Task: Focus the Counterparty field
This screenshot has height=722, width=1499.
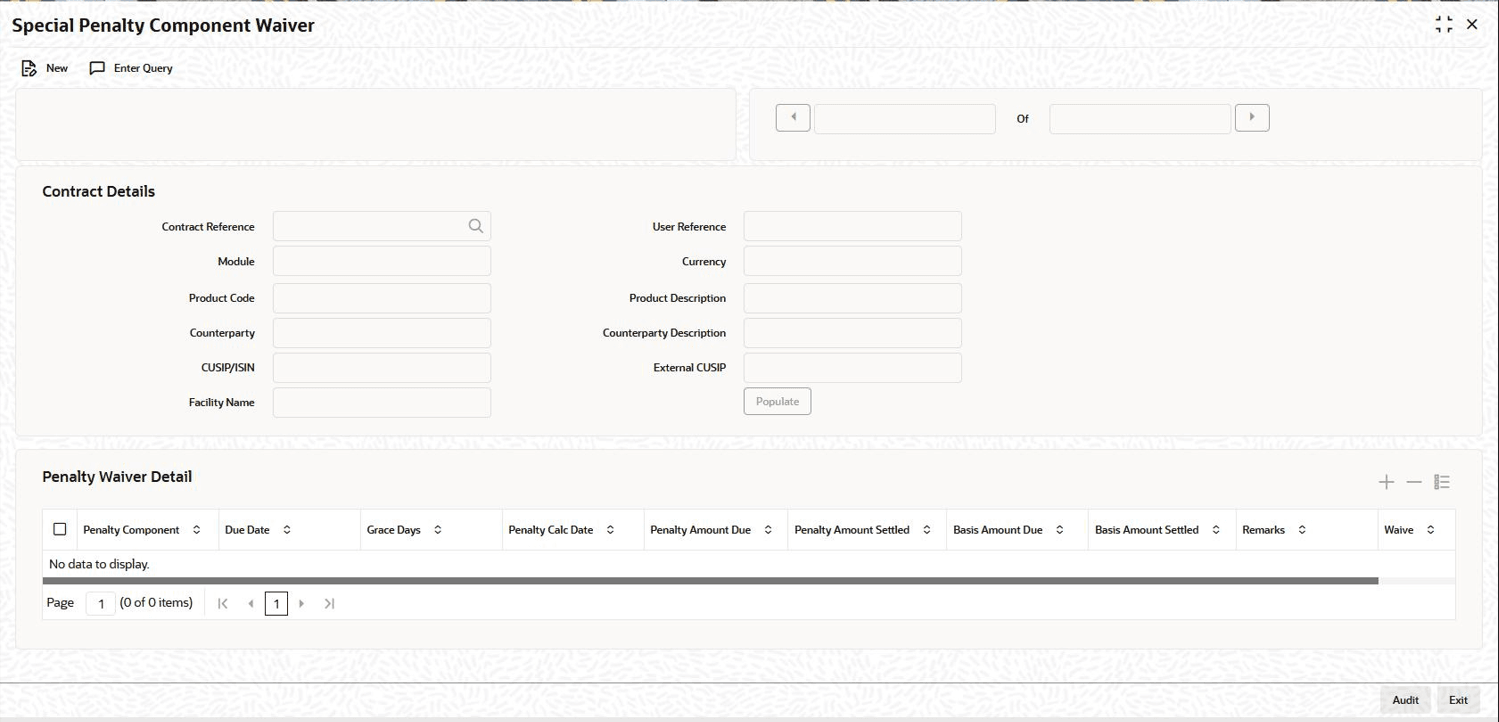Action: pos(382,333)
